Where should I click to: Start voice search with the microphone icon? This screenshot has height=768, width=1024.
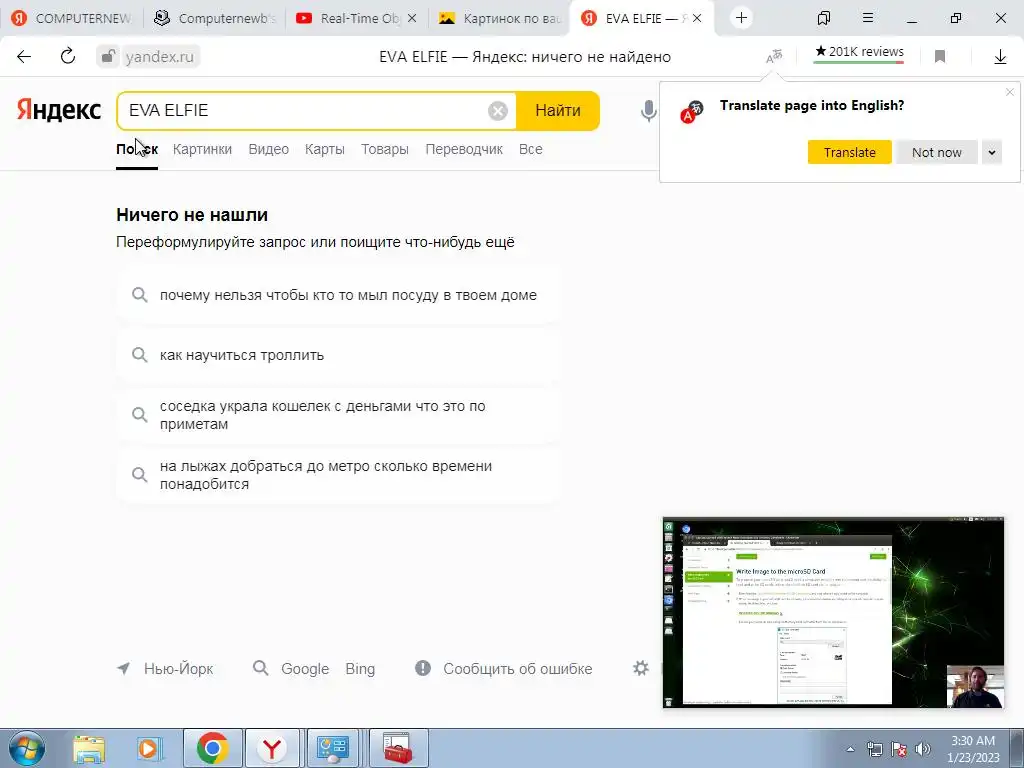click(x=648, y=111)
